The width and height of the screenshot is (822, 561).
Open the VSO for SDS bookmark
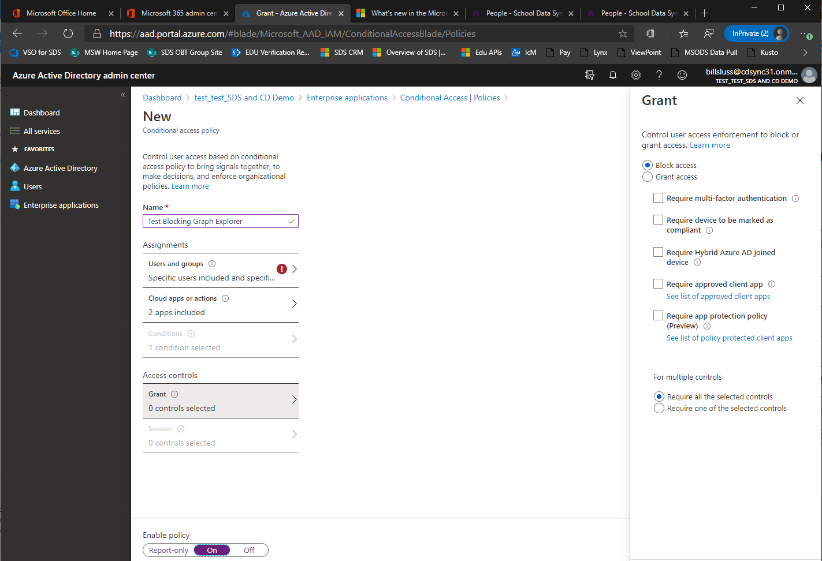point(36,52)
